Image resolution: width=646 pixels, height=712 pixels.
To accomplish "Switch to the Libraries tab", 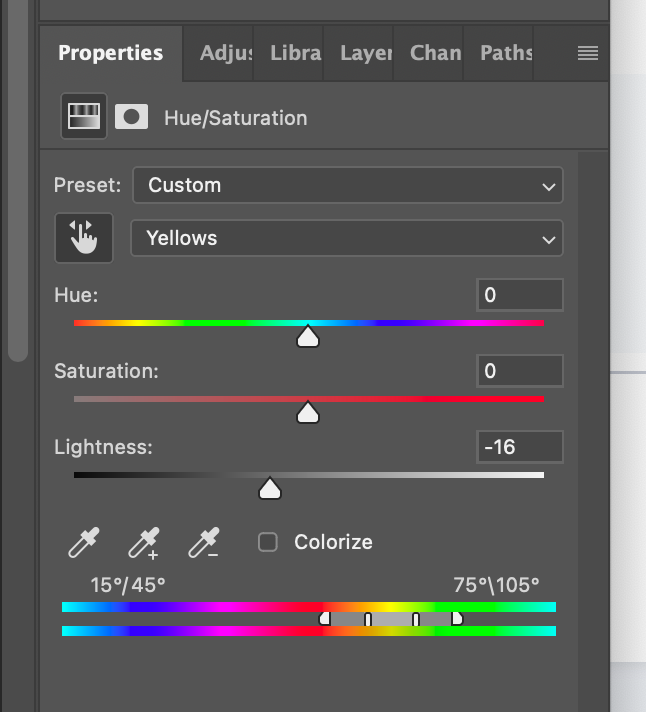I will pyautogui.click(x=296, y=53).
